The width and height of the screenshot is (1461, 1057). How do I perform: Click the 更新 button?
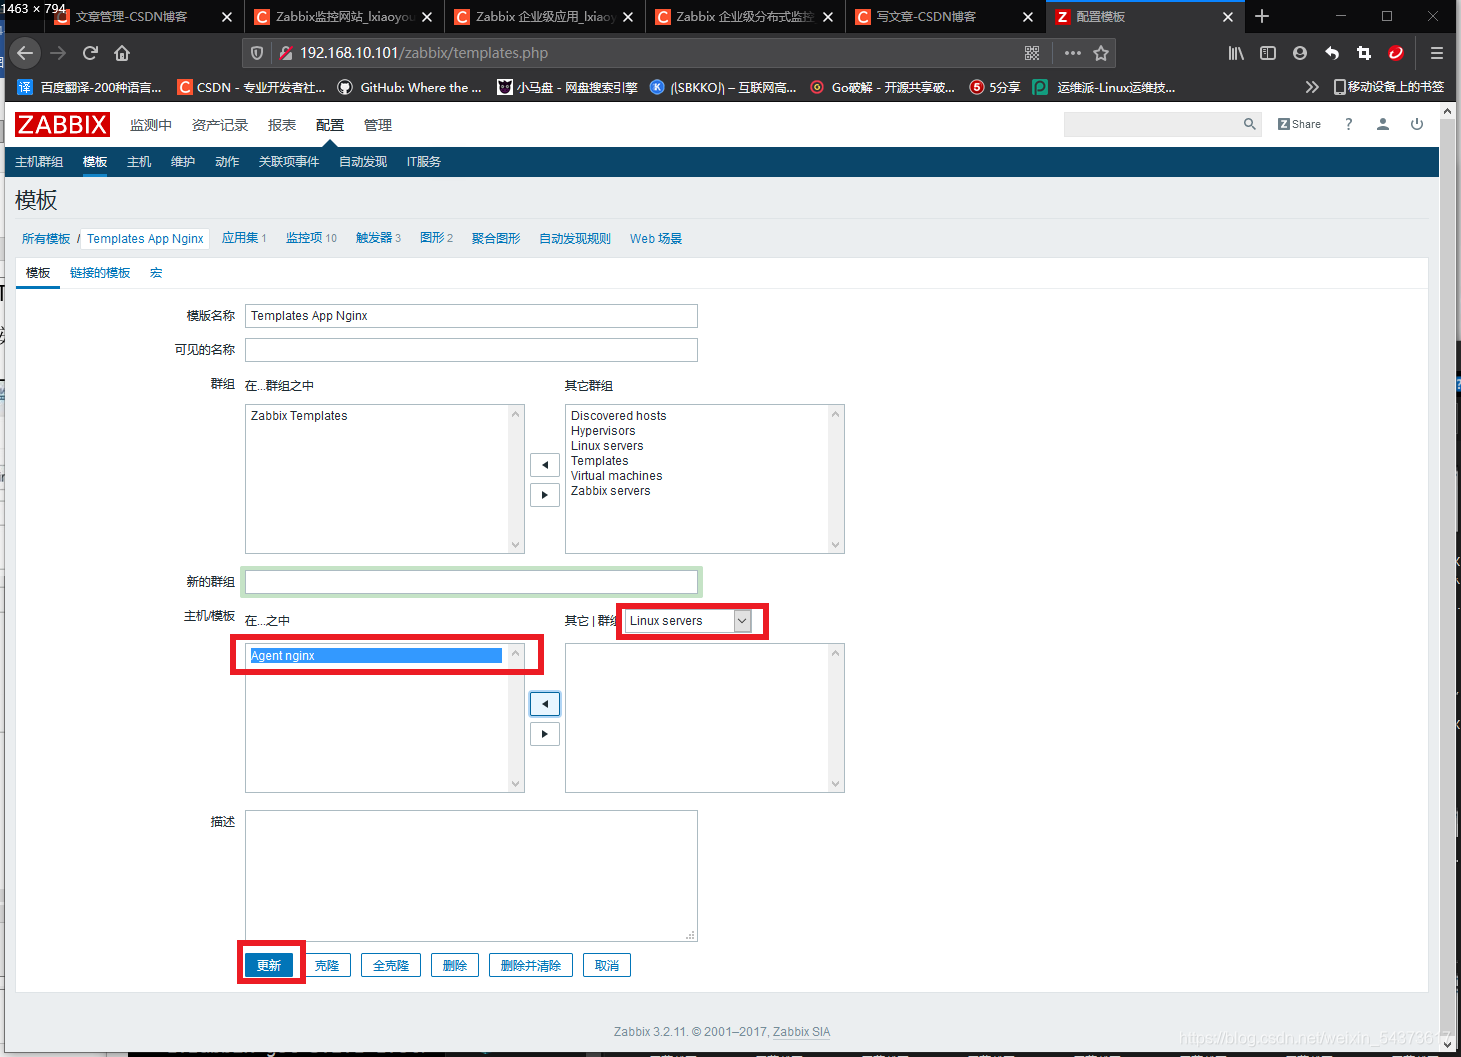pyautogui.click(x=269, y=965)
